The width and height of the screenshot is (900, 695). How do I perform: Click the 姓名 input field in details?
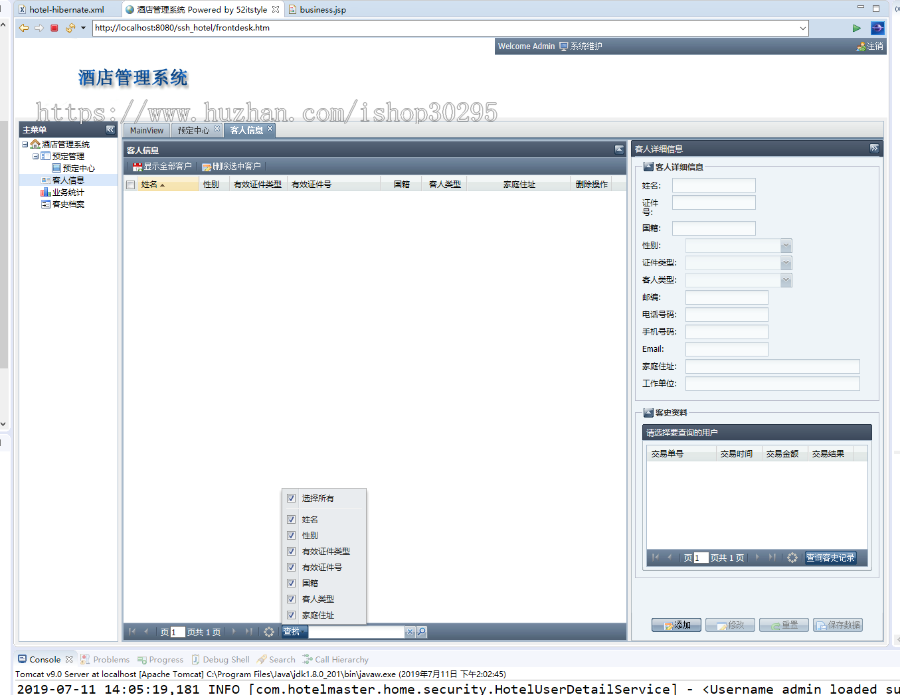pyautogui.click(x=713, y=185)
